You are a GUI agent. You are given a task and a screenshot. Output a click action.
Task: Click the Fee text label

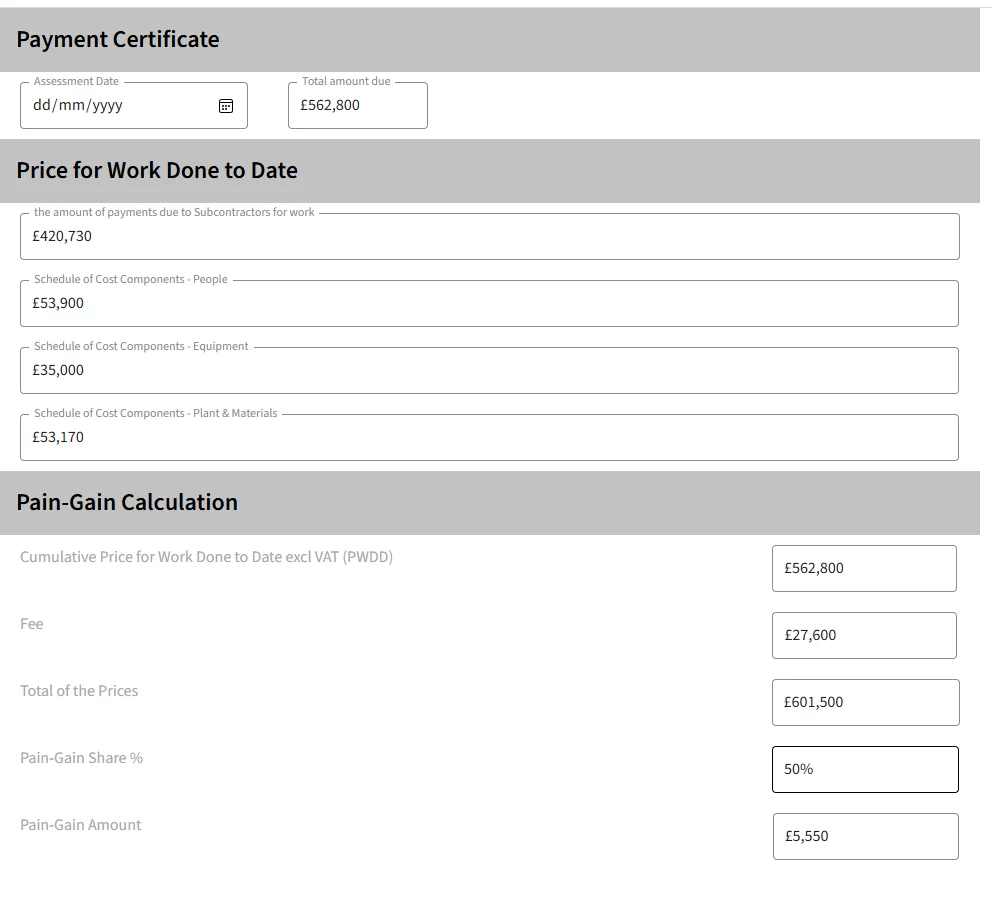click(x=32, y=624)
